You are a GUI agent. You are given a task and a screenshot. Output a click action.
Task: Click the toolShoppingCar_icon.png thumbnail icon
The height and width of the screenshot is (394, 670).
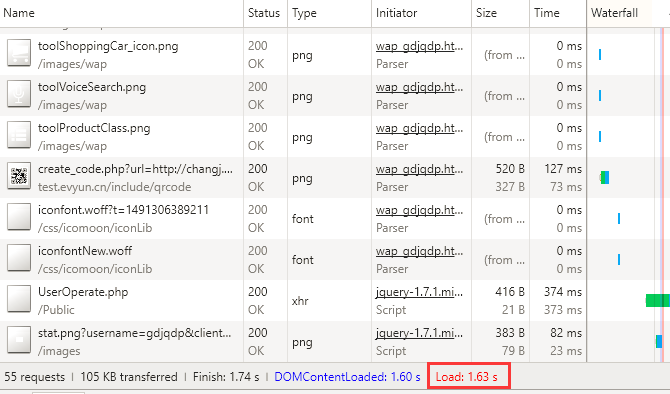(x=19, y=54)
